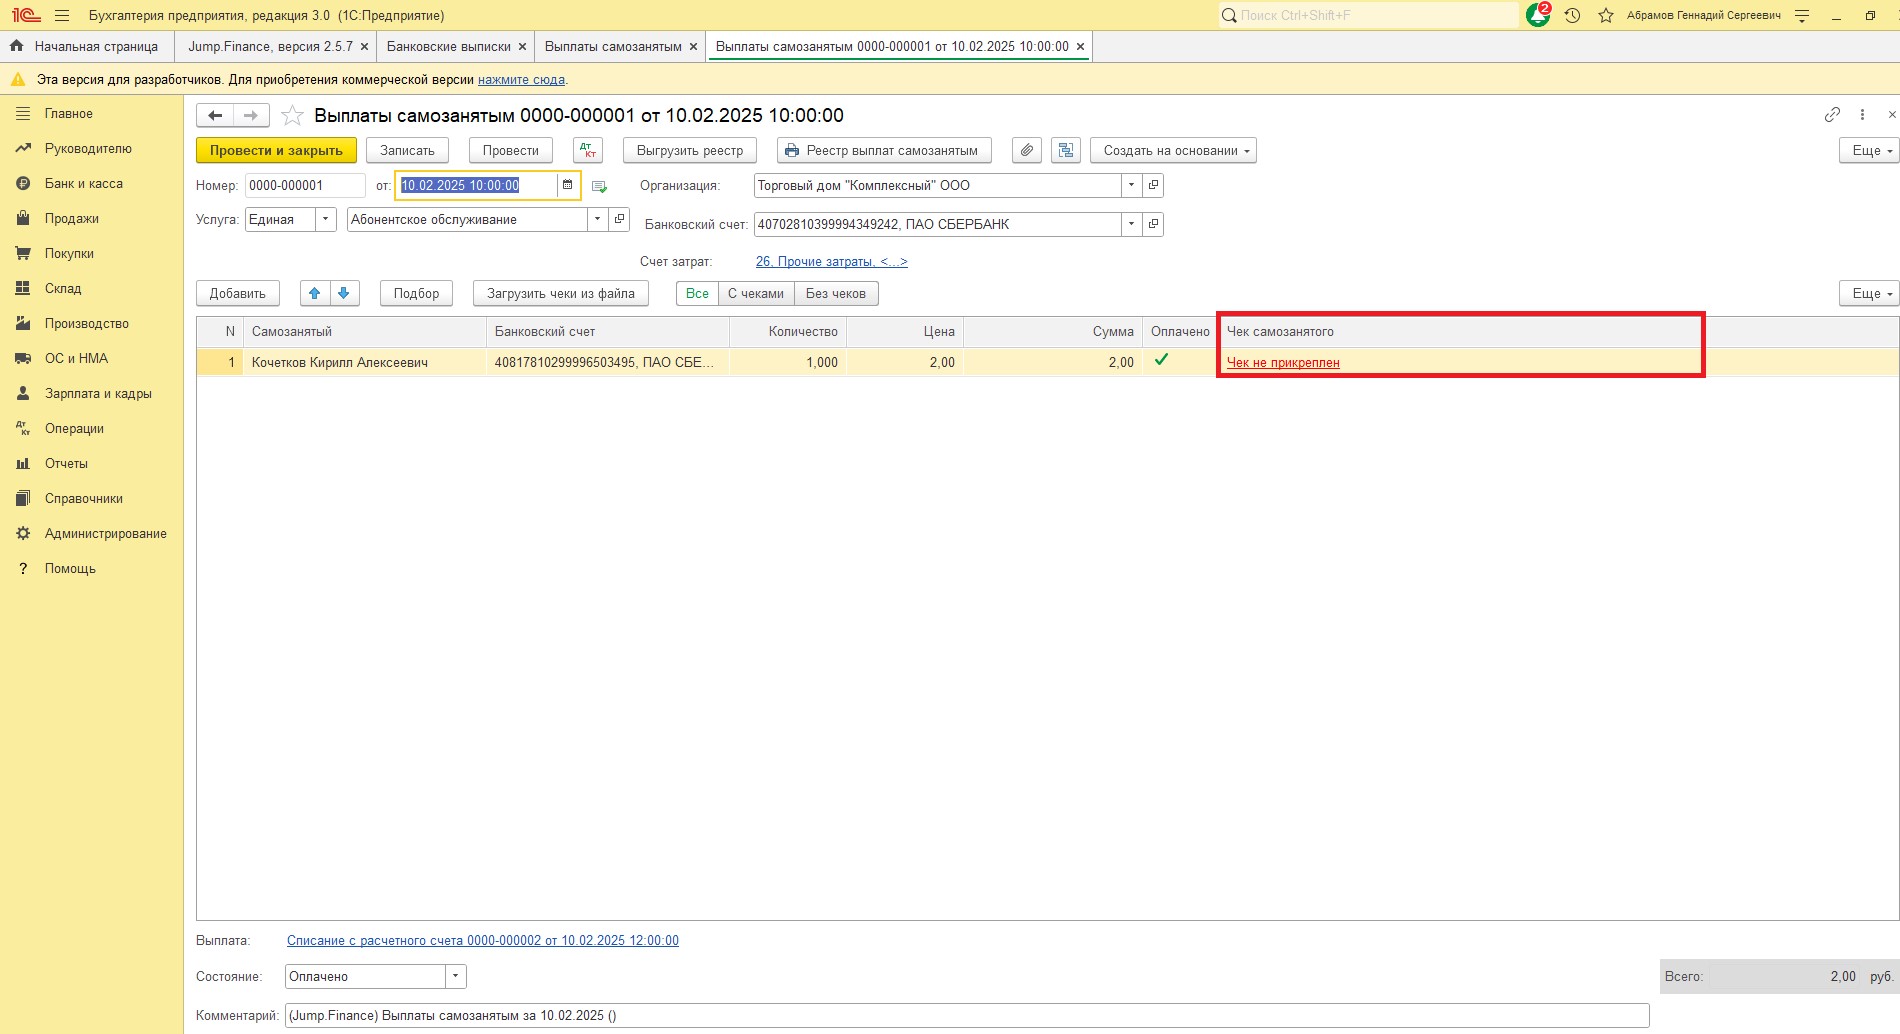The height and width of the screenshot is (1034, 1900).
Task: Open calendar picker for document date
Action: coord(568,185)
